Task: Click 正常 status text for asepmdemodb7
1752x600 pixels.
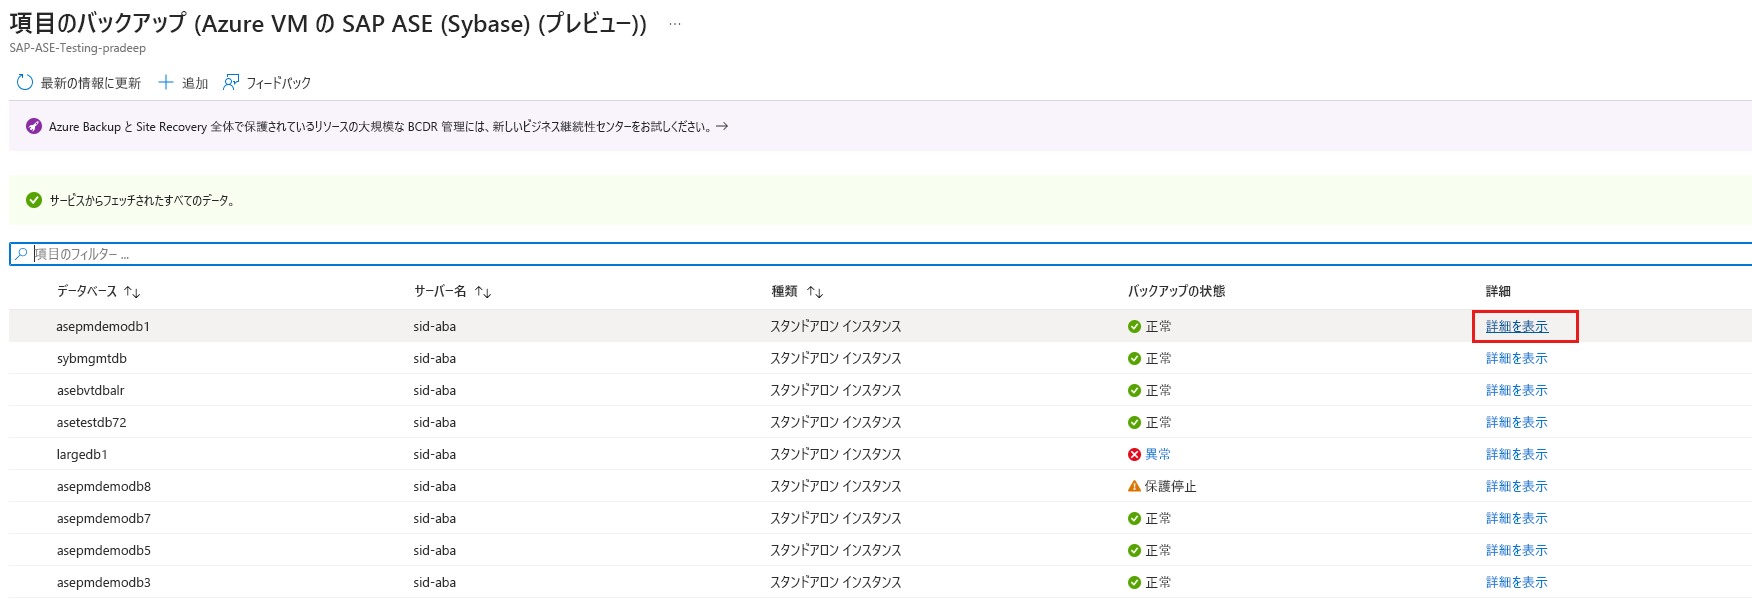Action: pyautogui.click(x=1158, y=518)
